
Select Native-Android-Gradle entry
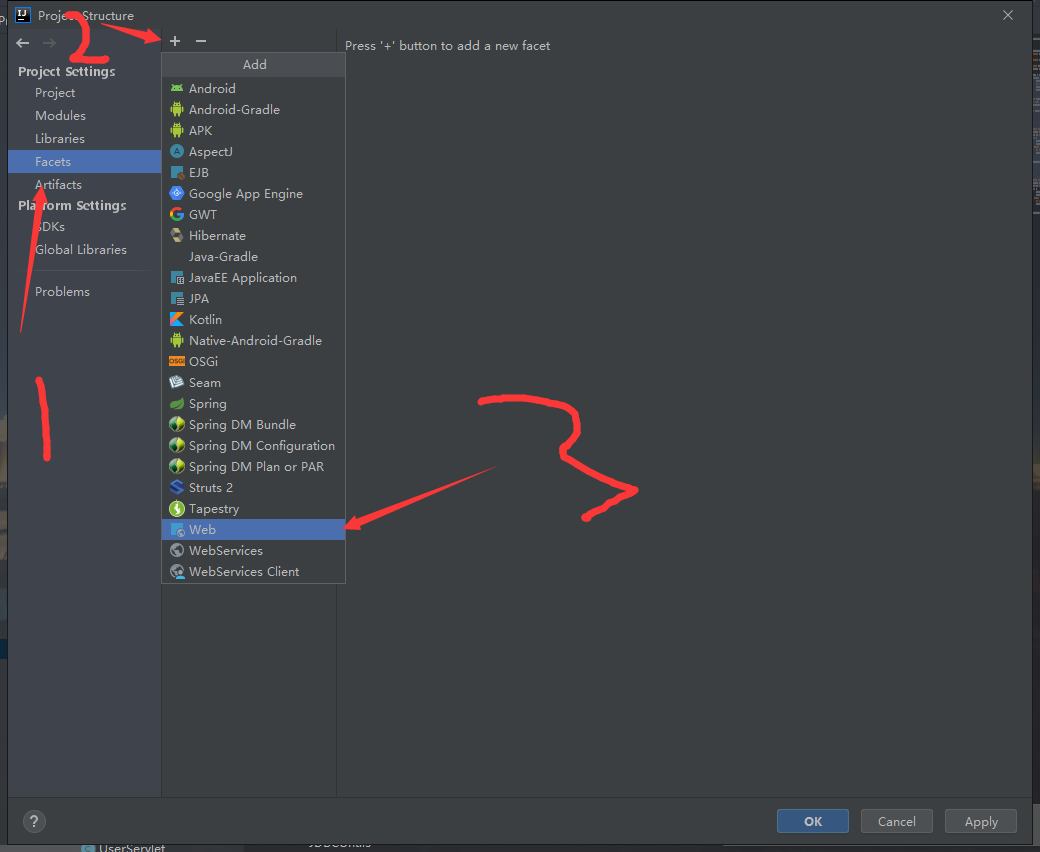click(253, 340)
